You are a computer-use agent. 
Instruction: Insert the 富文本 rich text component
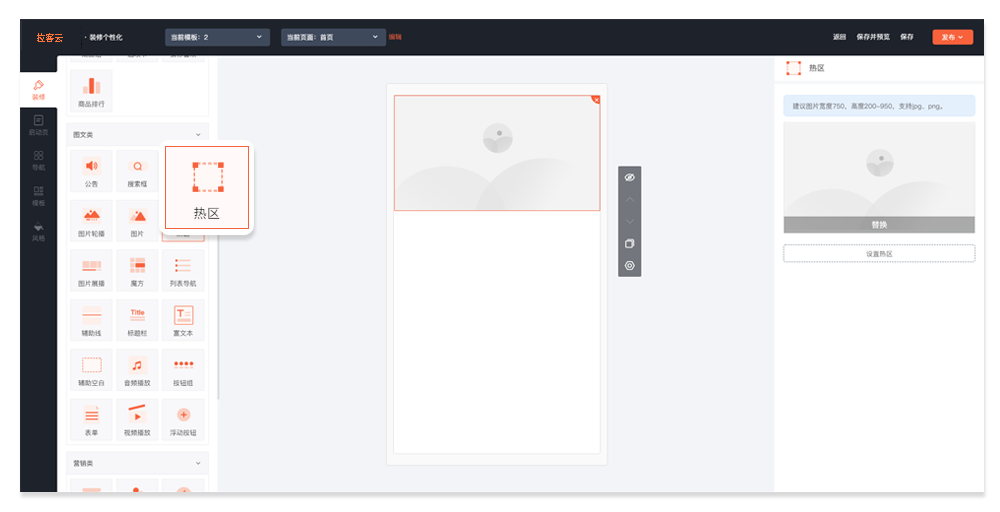click(183, 320)
